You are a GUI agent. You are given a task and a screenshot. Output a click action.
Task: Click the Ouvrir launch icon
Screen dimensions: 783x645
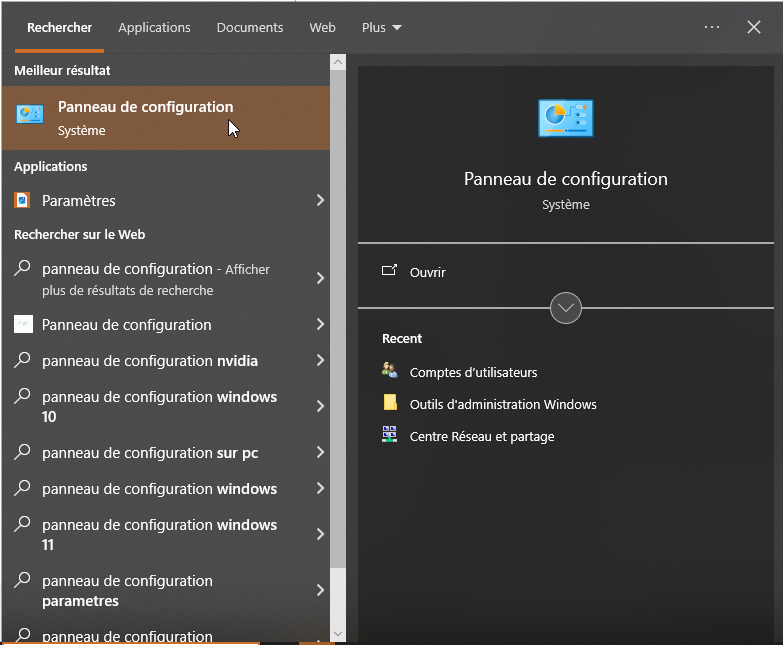[390, 272]
